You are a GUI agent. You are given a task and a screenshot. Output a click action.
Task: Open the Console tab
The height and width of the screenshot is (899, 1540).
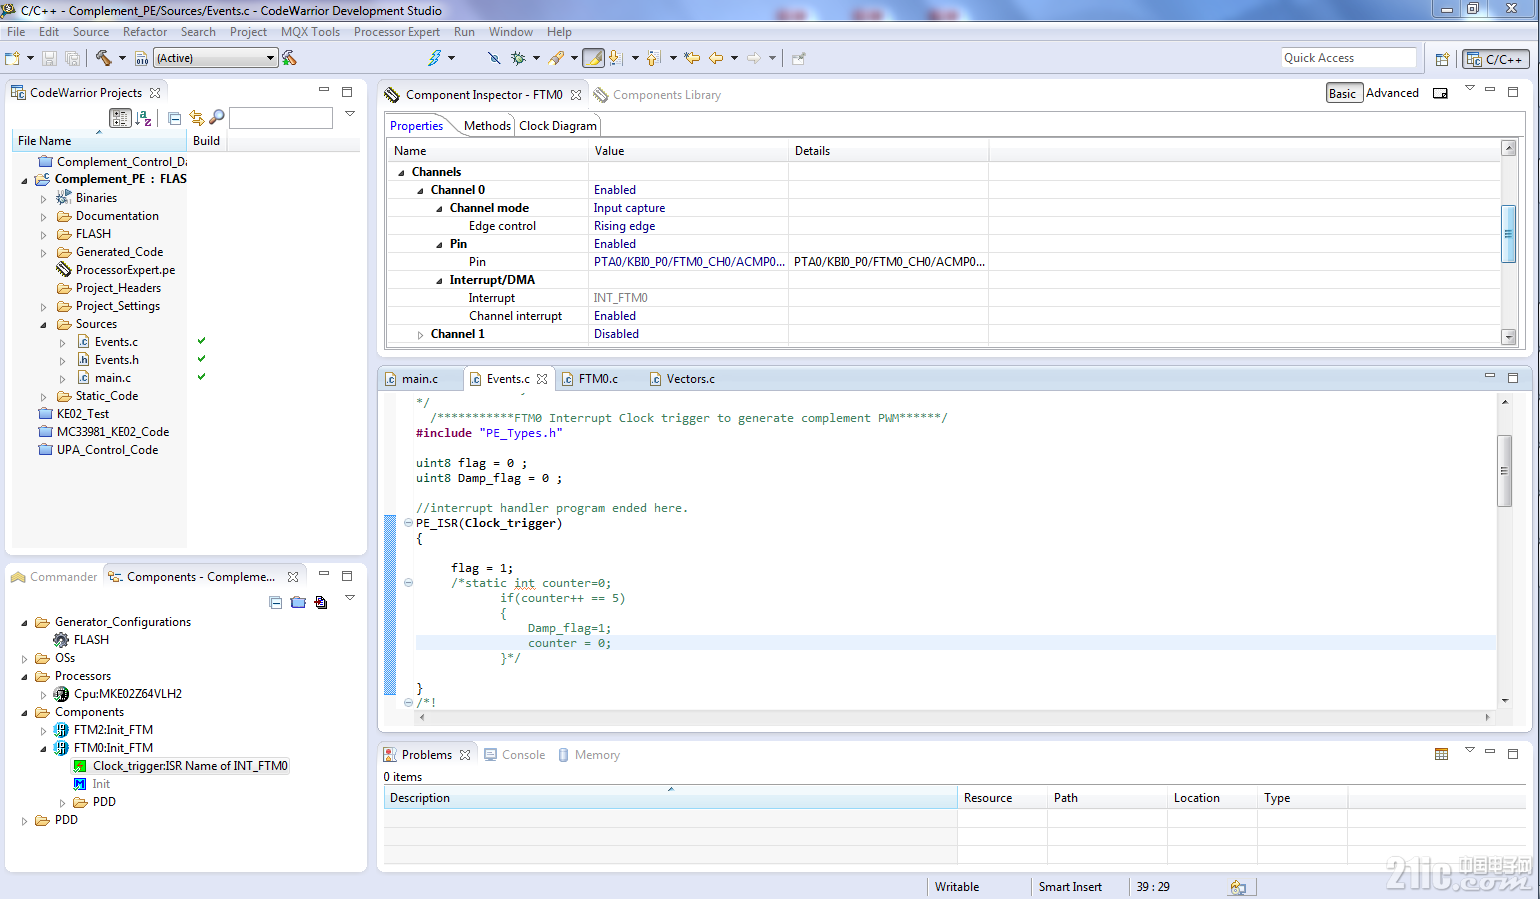click(x=514, y=755)
